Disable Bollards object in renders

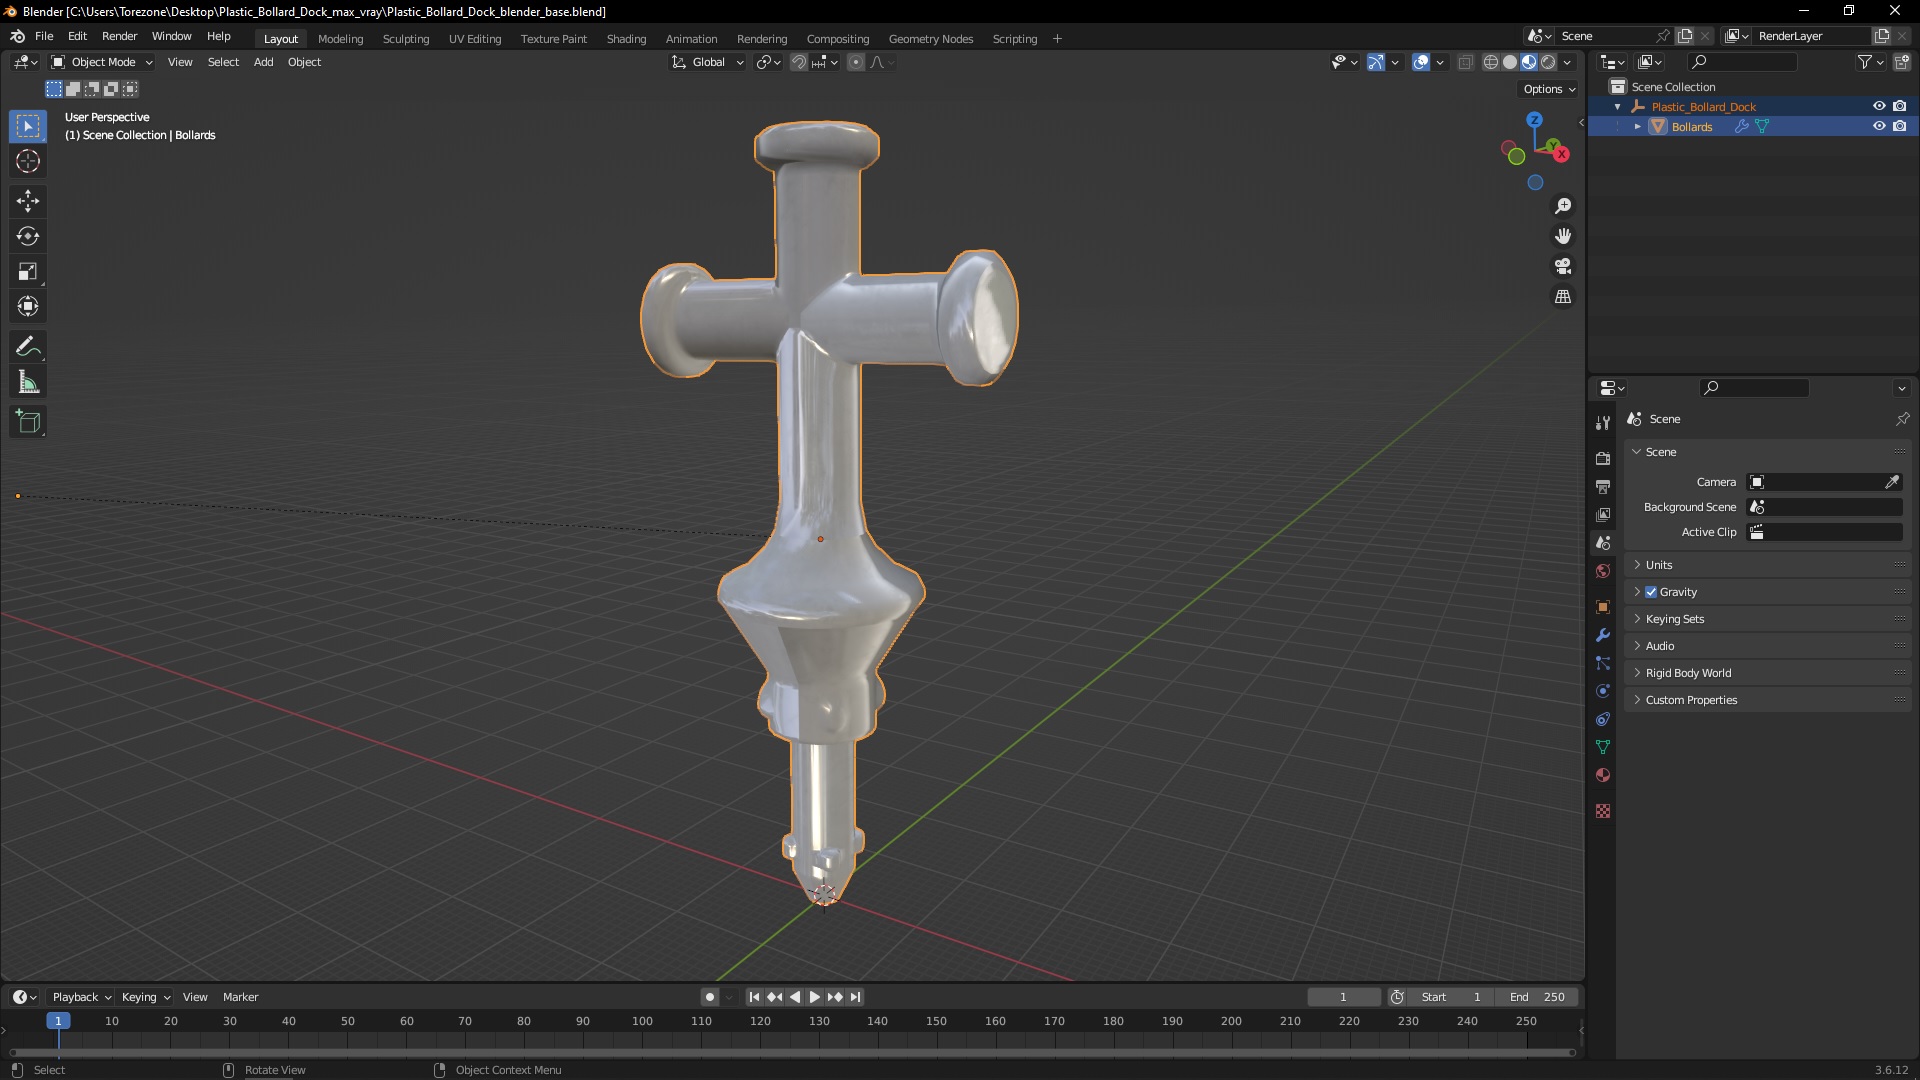click(x=1899, y=126)
